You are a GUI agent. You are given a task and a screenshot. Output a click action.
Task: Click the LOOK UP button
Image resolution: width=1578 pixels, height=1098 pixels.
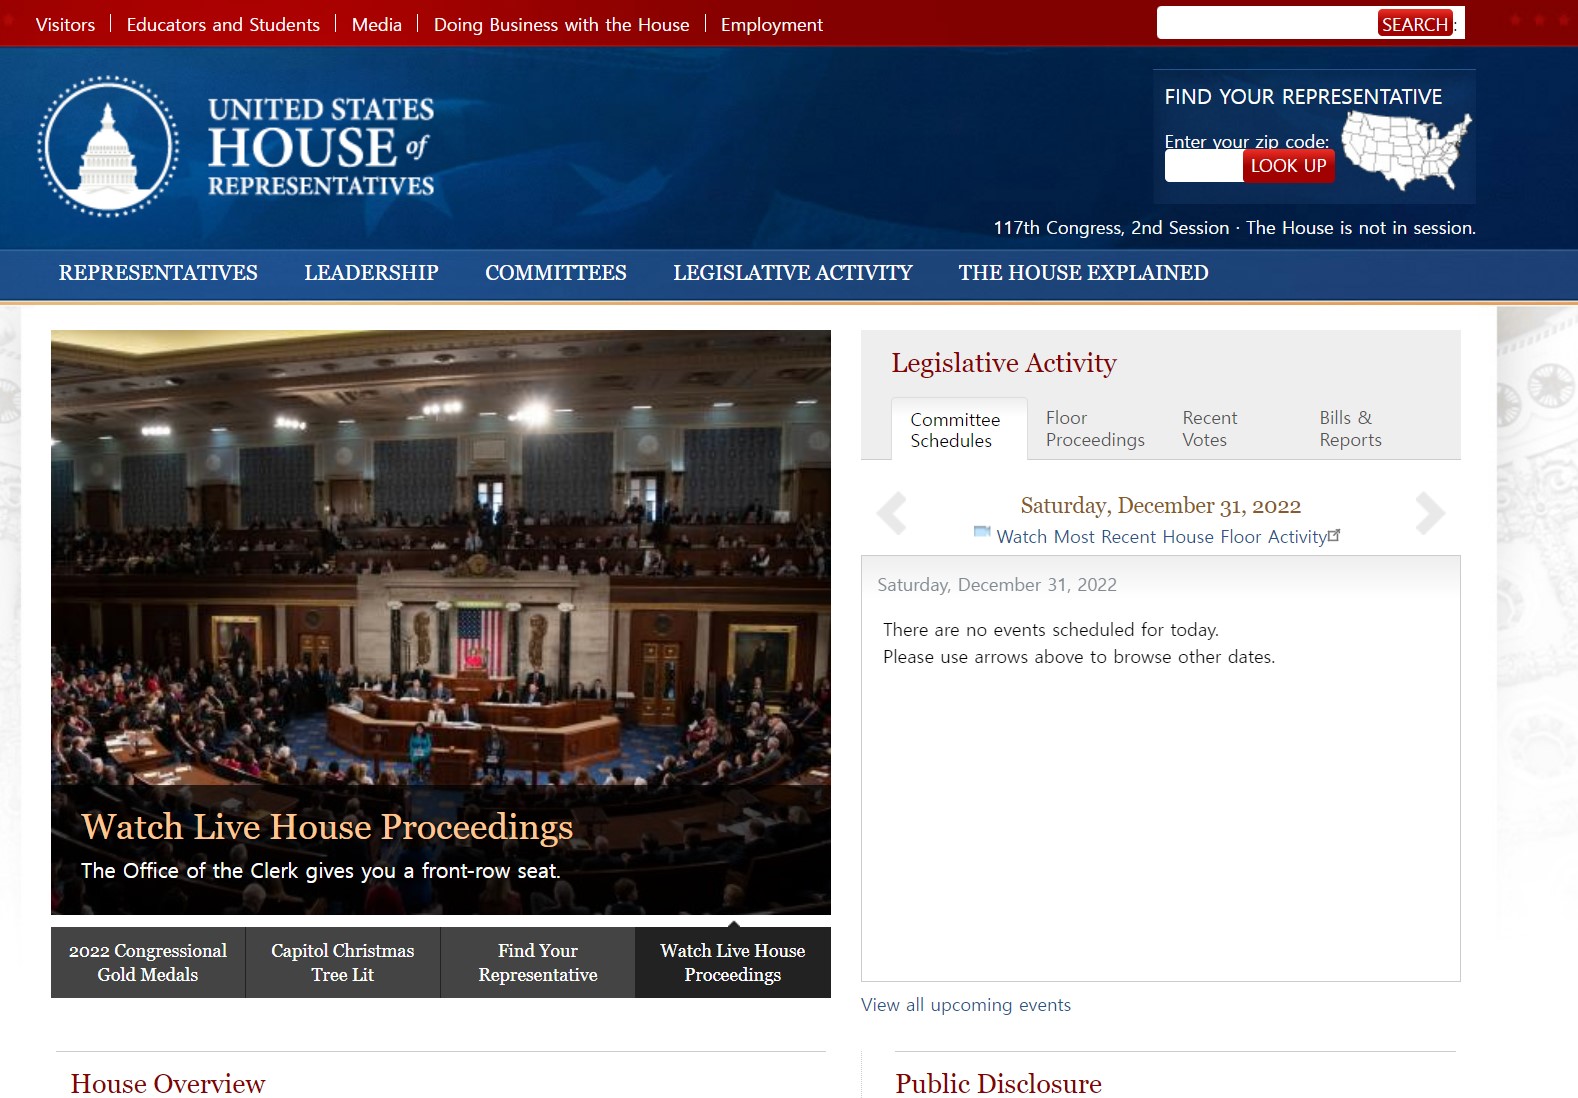coord(1288,166)
